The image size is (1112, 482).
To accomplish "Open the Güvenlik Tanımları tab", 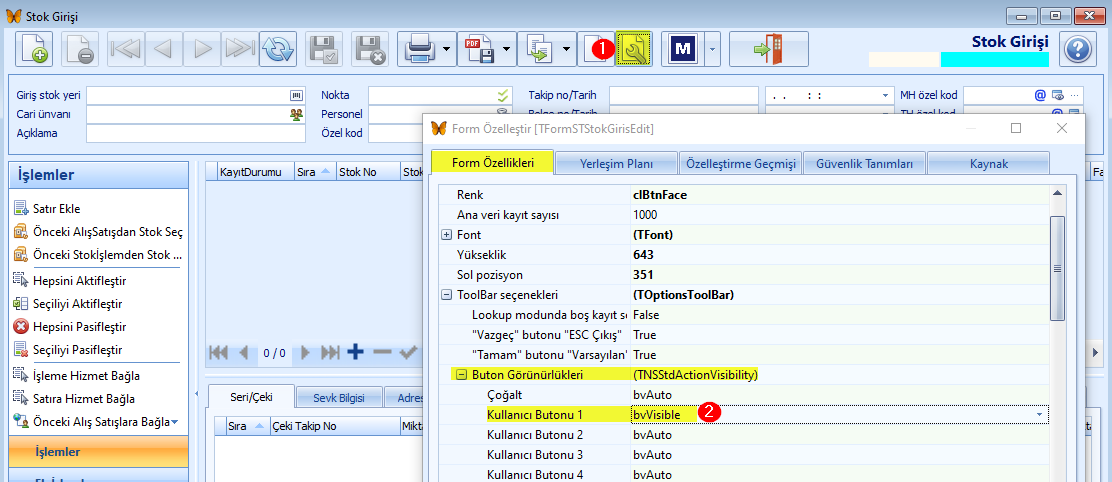I will point(864,164).
